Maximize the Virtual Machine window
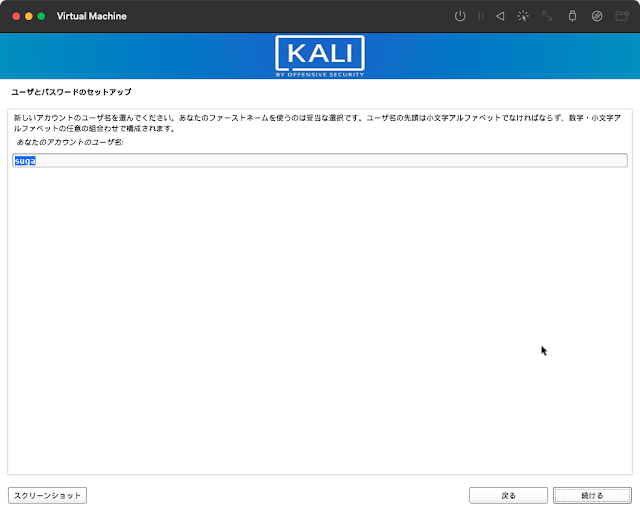Viewport: 640px width, 512px height. [x=41, y=16]
